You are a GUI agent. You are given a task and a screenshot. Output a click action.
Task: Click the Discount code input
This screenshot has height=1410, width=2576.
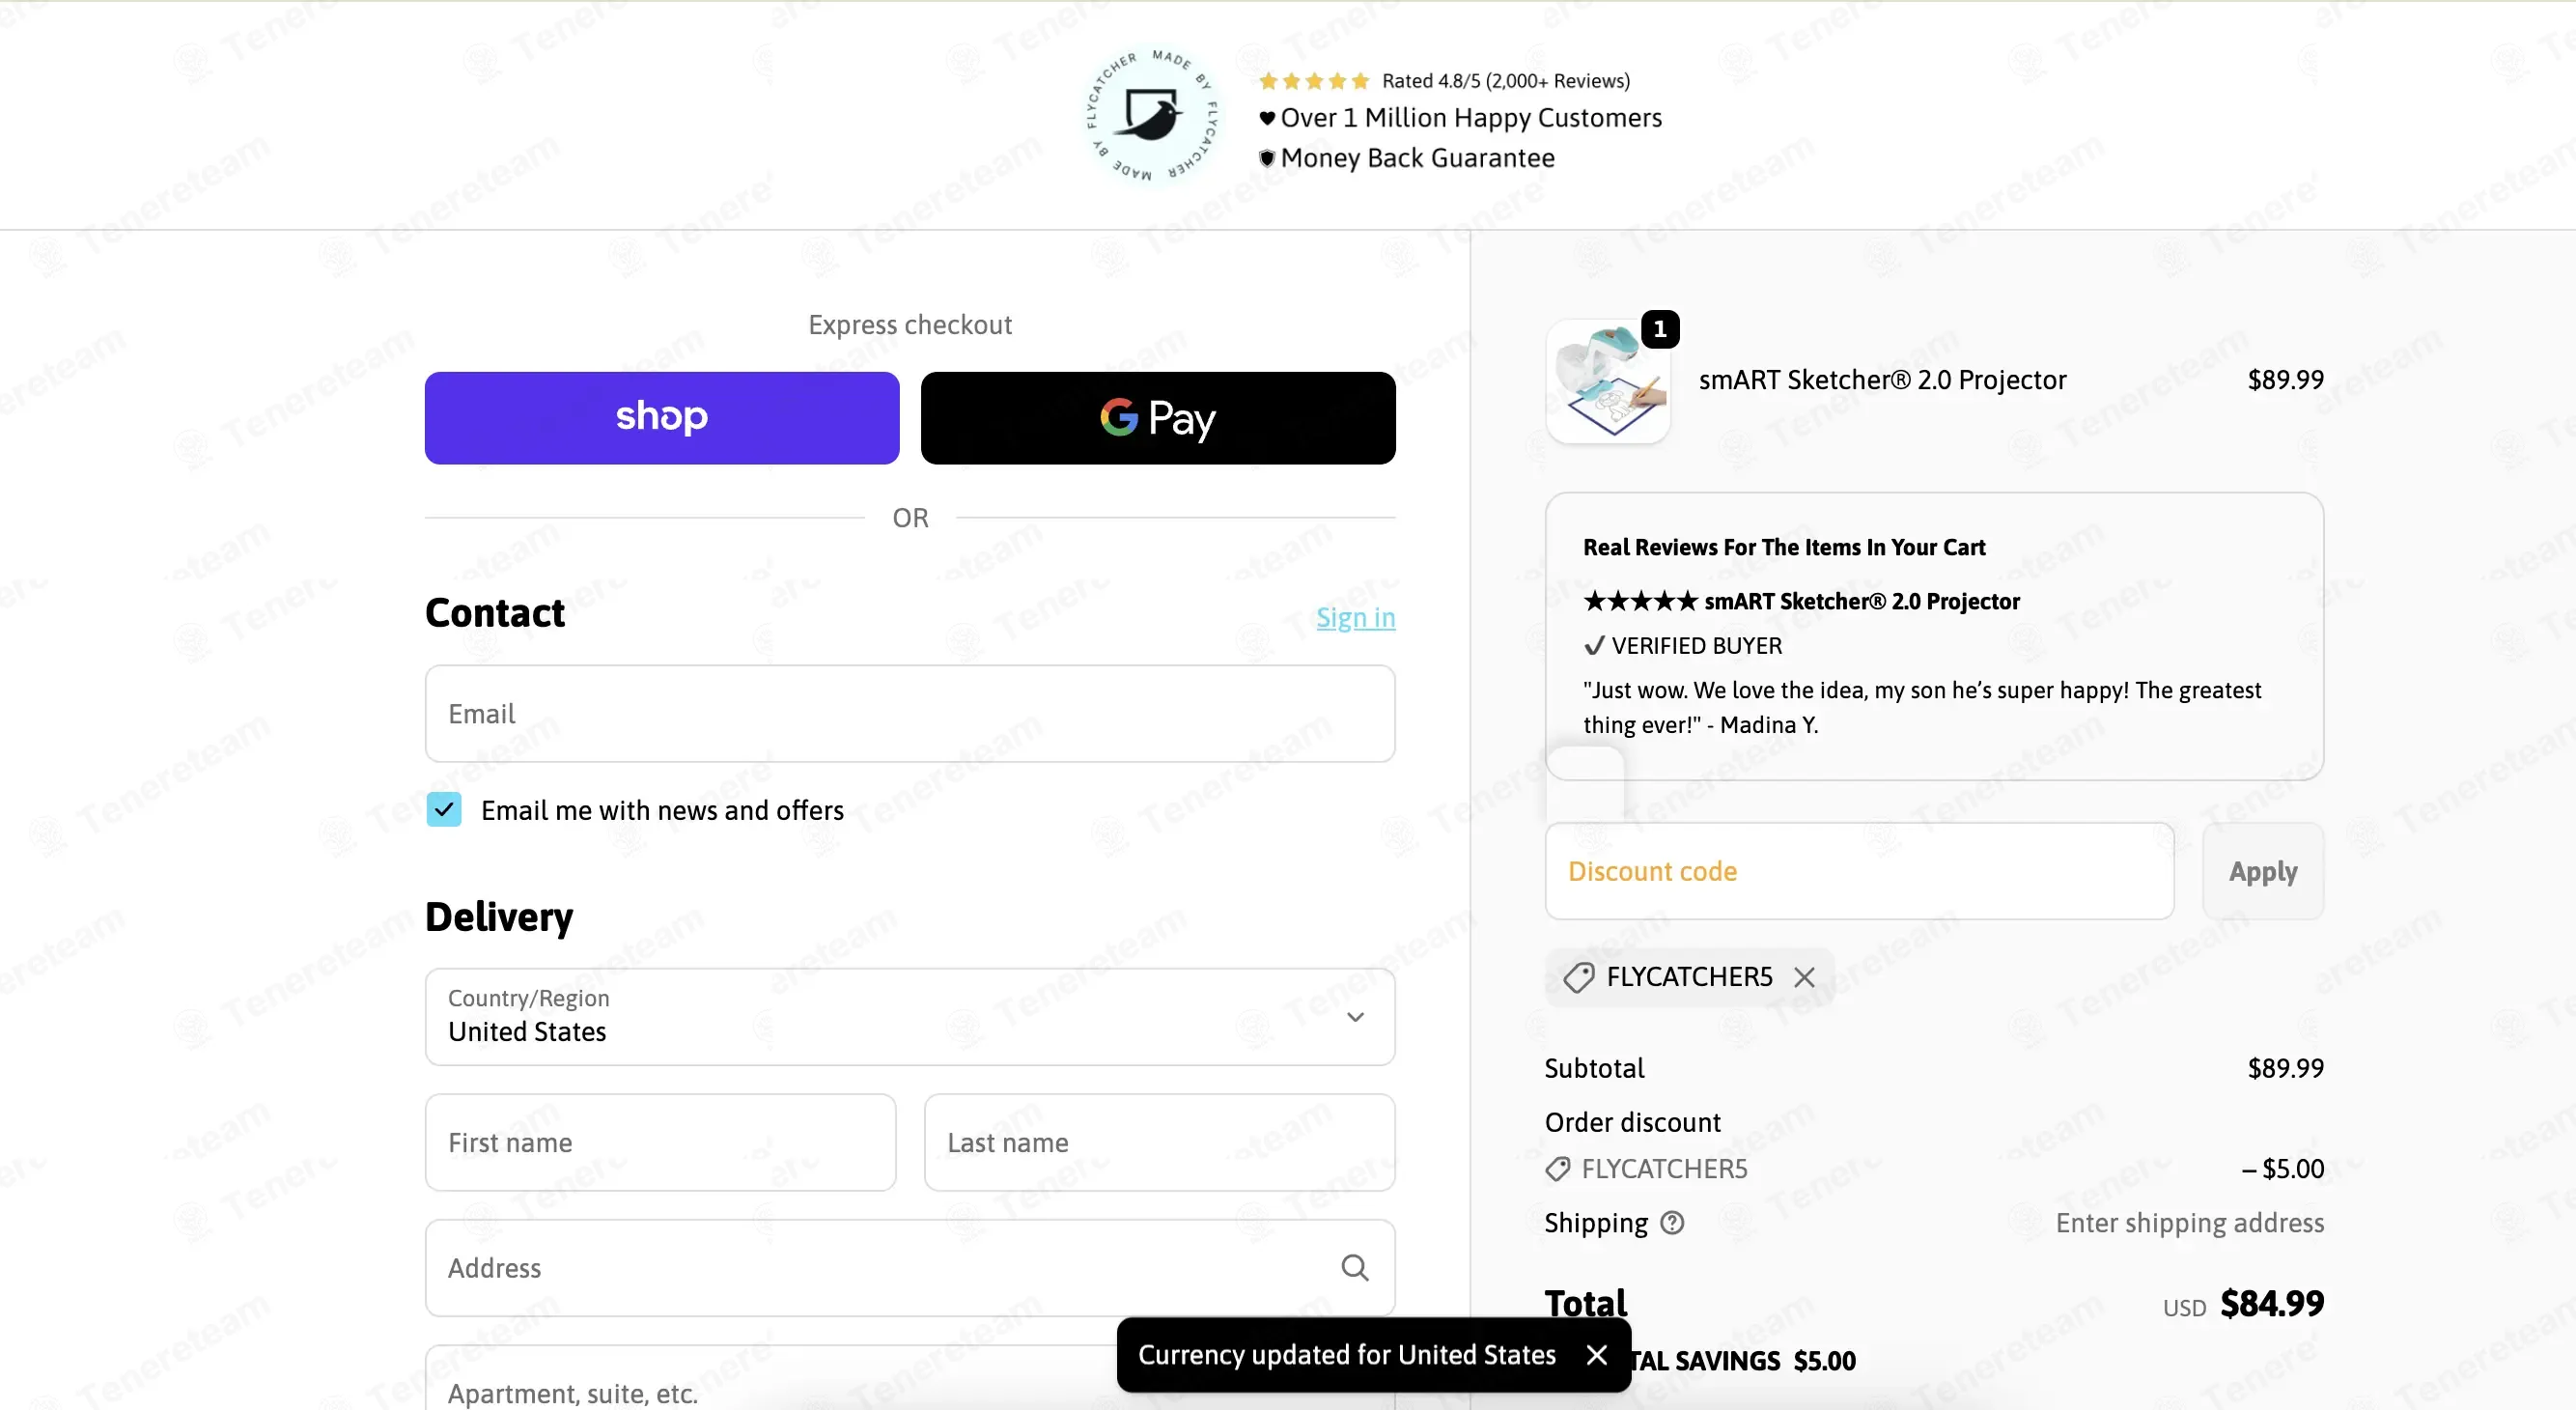[1860, 871]
